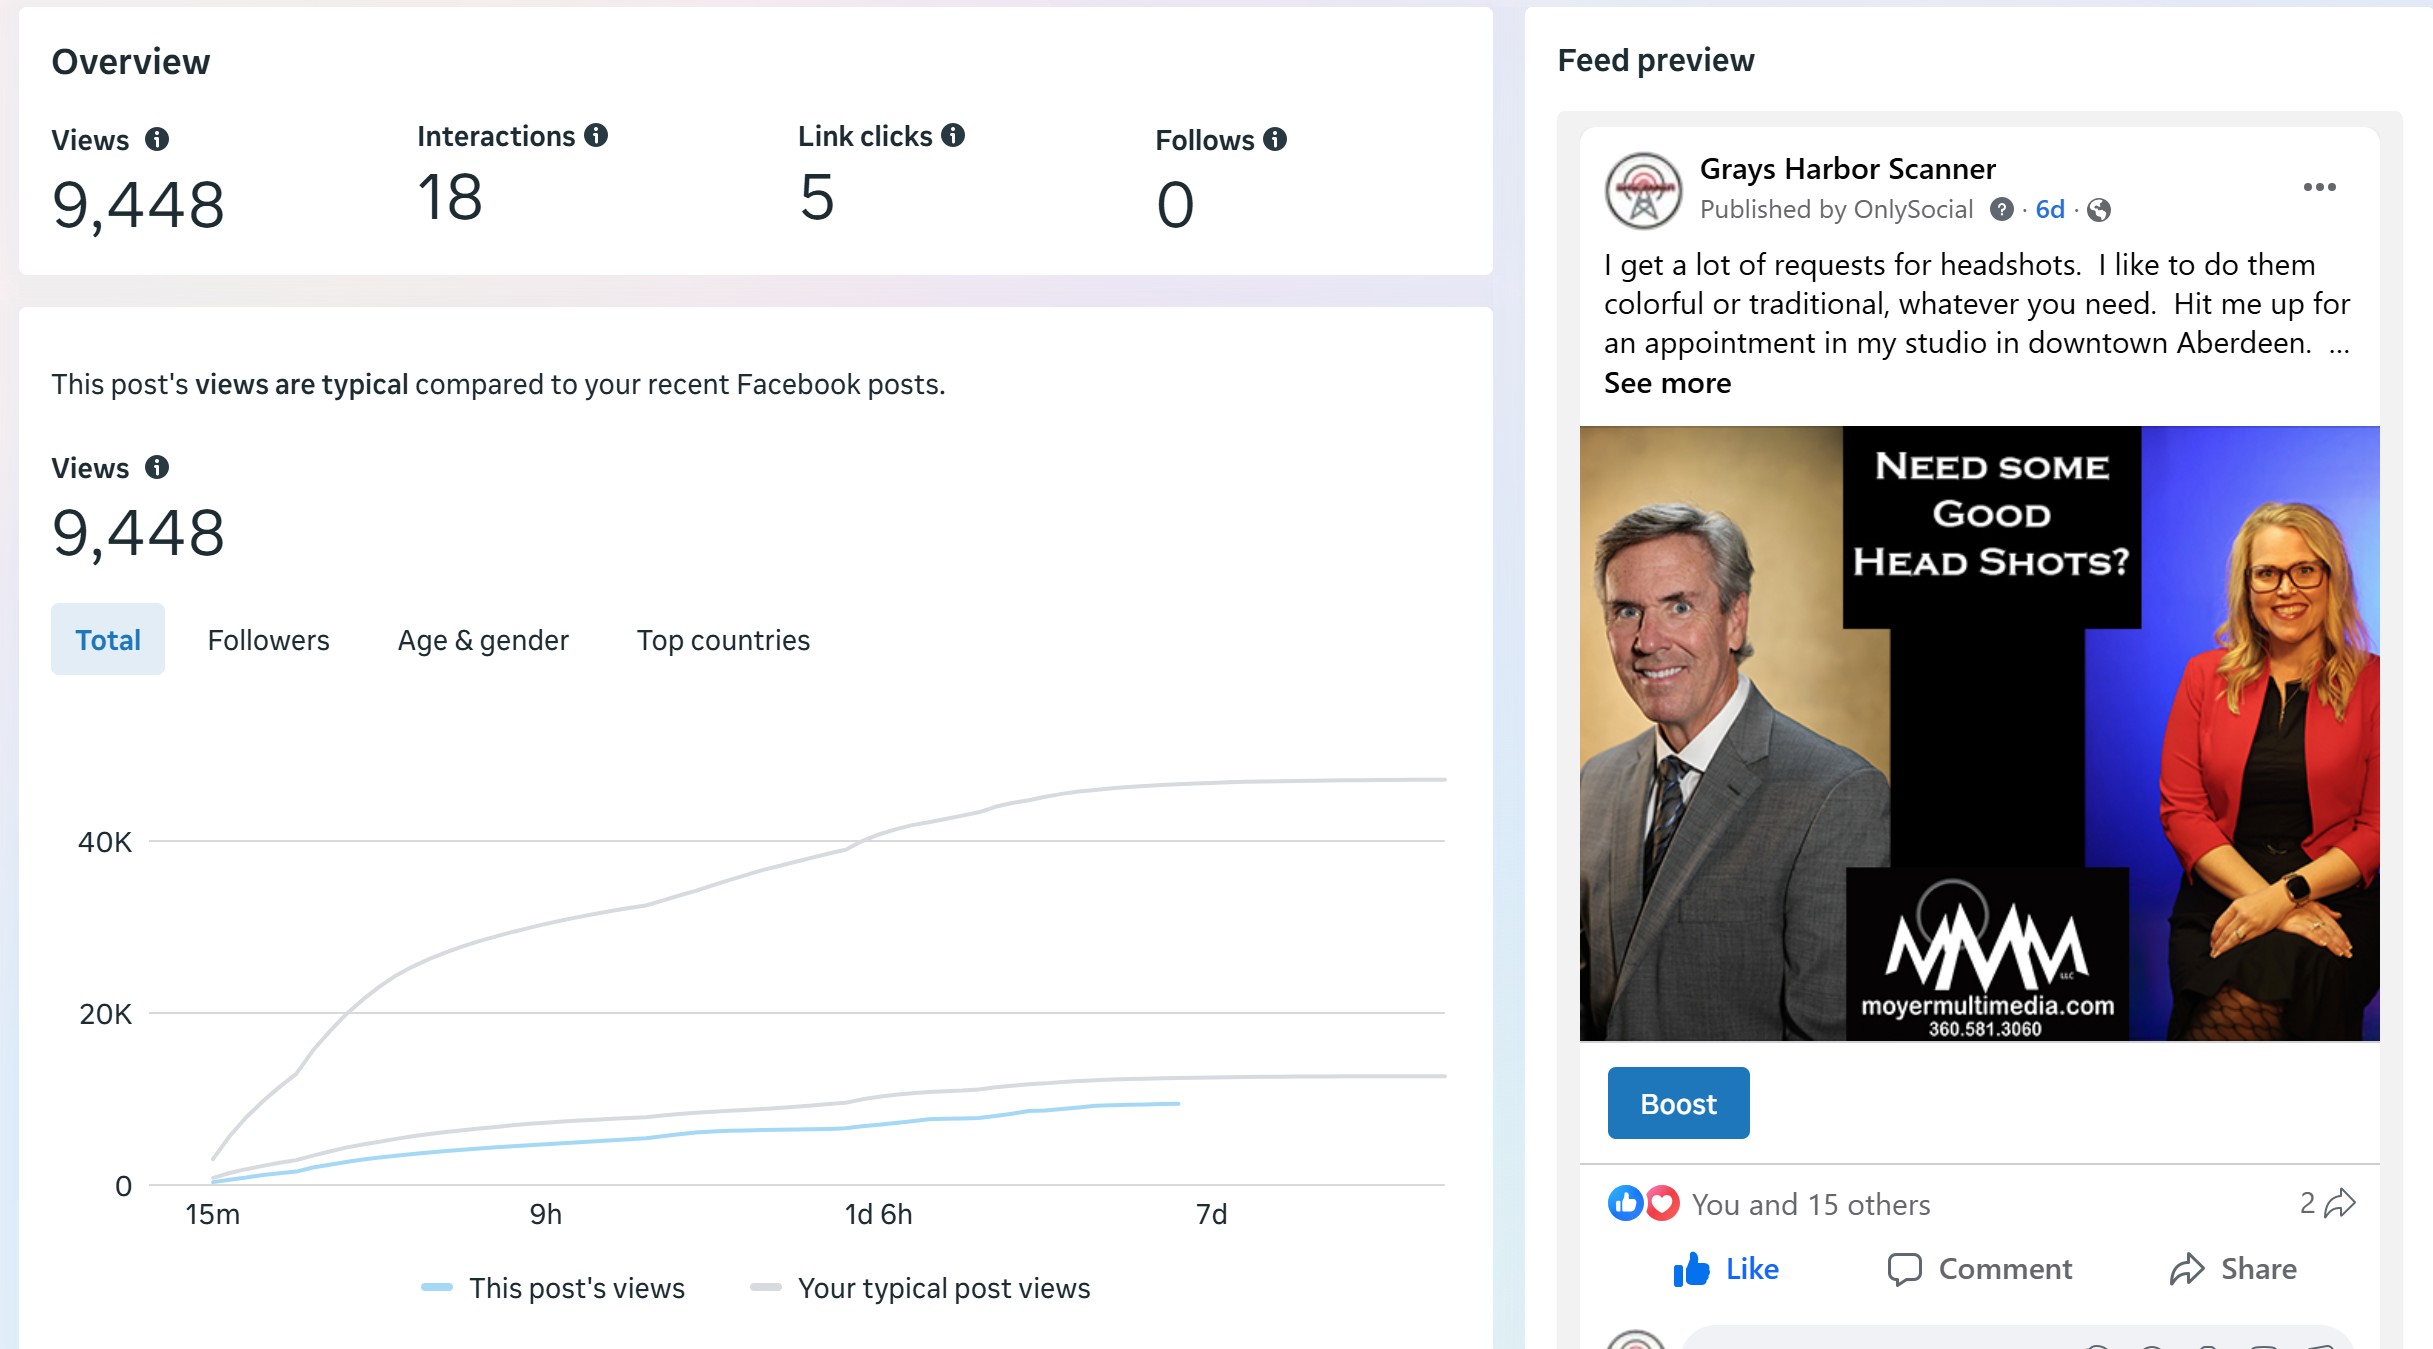Click info icon beside chart Views label

coord(157,467)
